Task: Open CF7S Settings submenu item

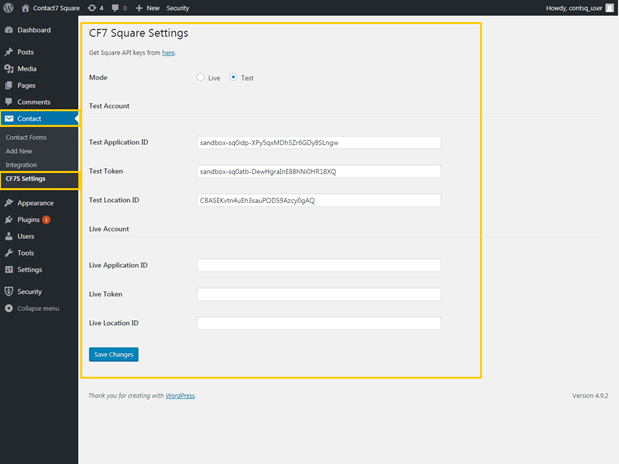Action: 25,178
